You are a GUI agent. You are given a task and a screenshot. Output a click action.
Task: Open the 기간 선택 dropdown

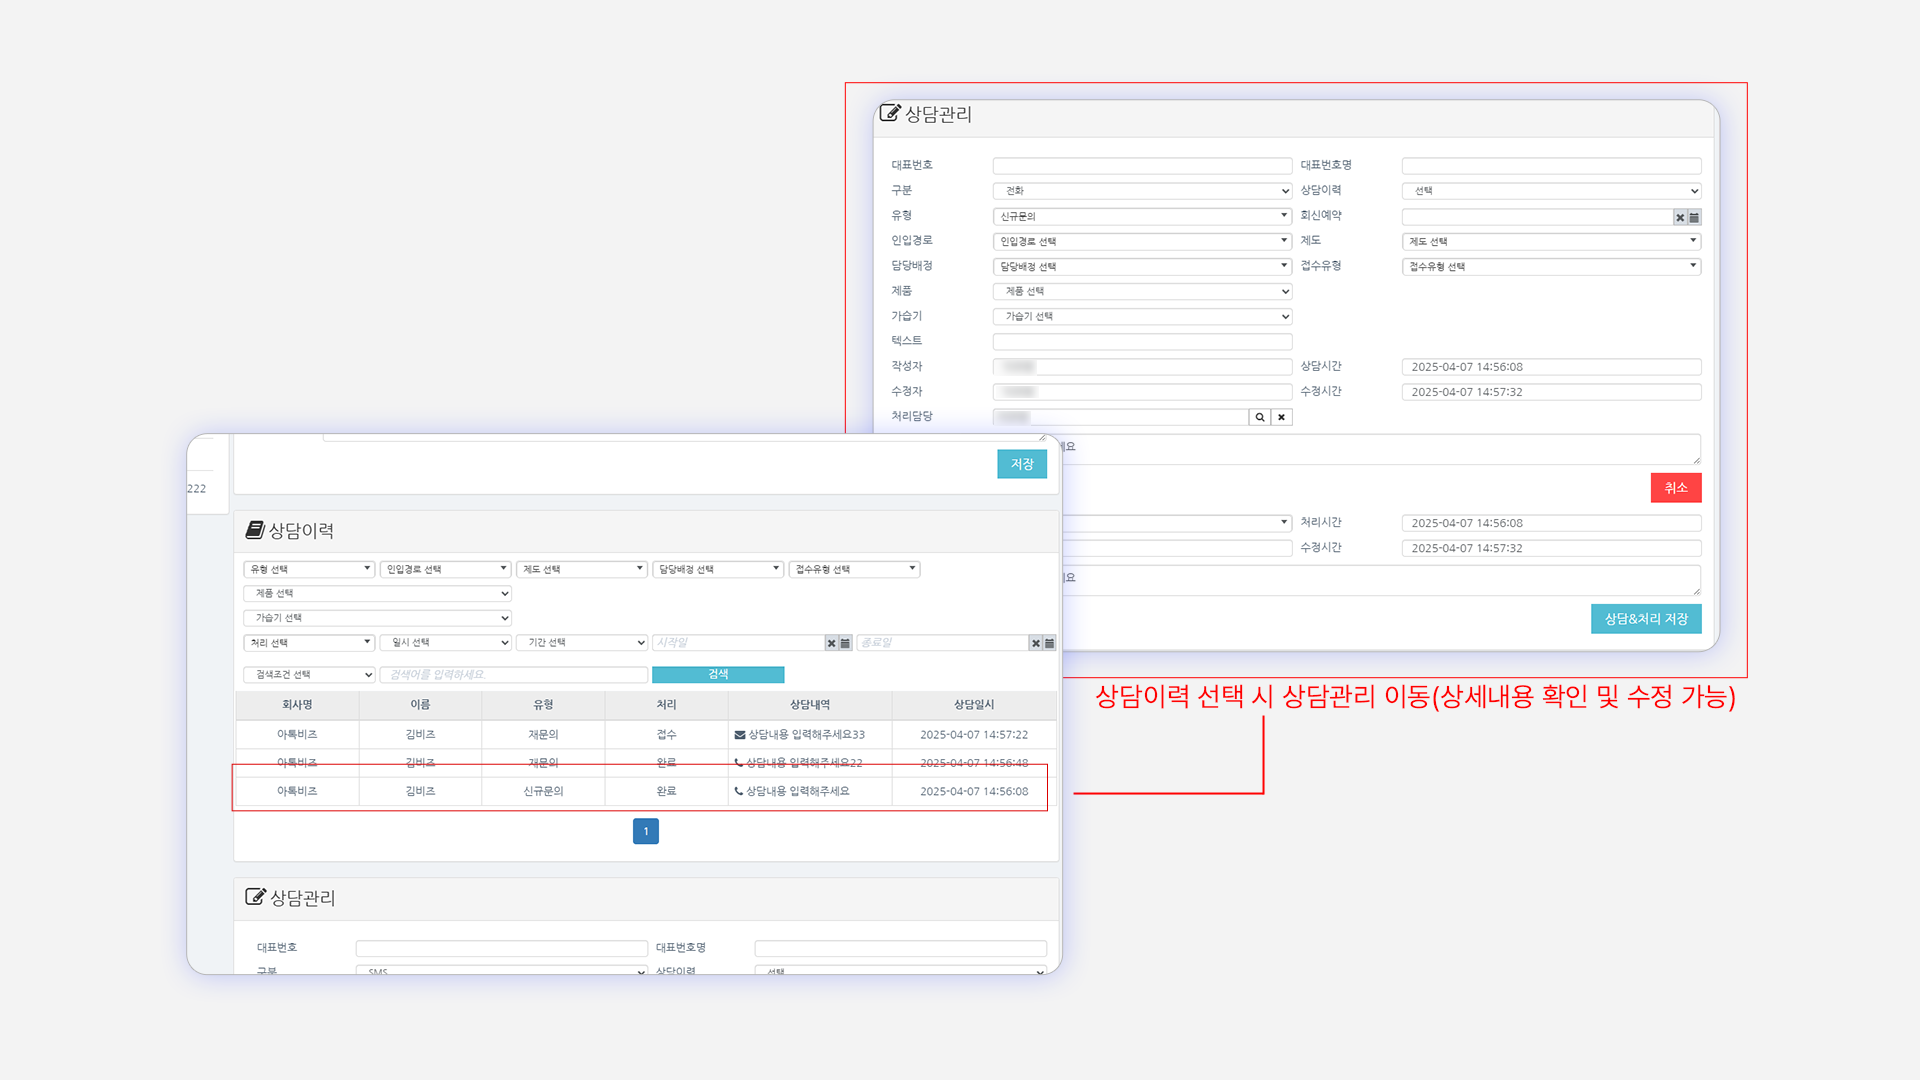pyautogui.click(x=582, y=643)
